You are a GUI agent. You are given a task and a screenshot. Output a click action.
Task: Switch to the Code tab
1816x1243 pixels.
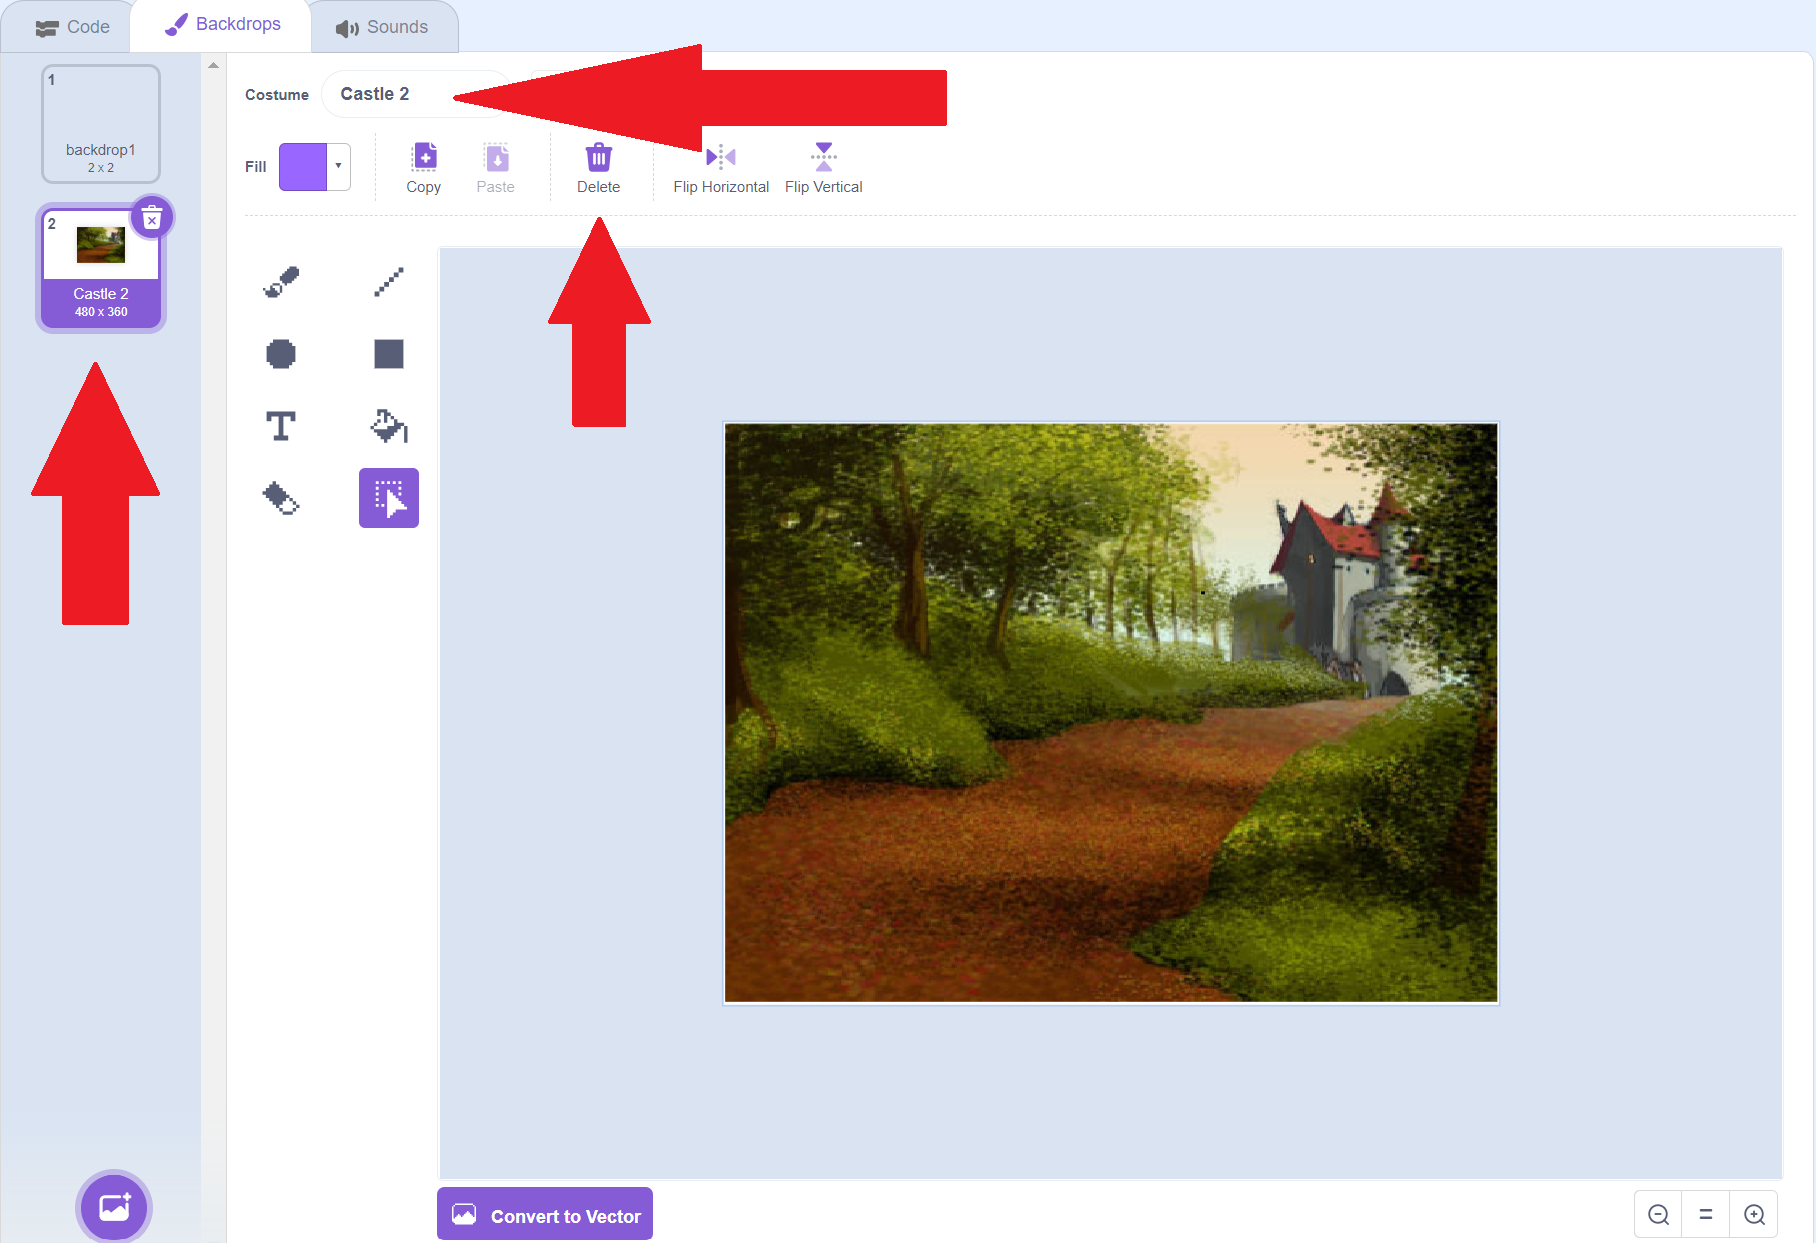72,27
